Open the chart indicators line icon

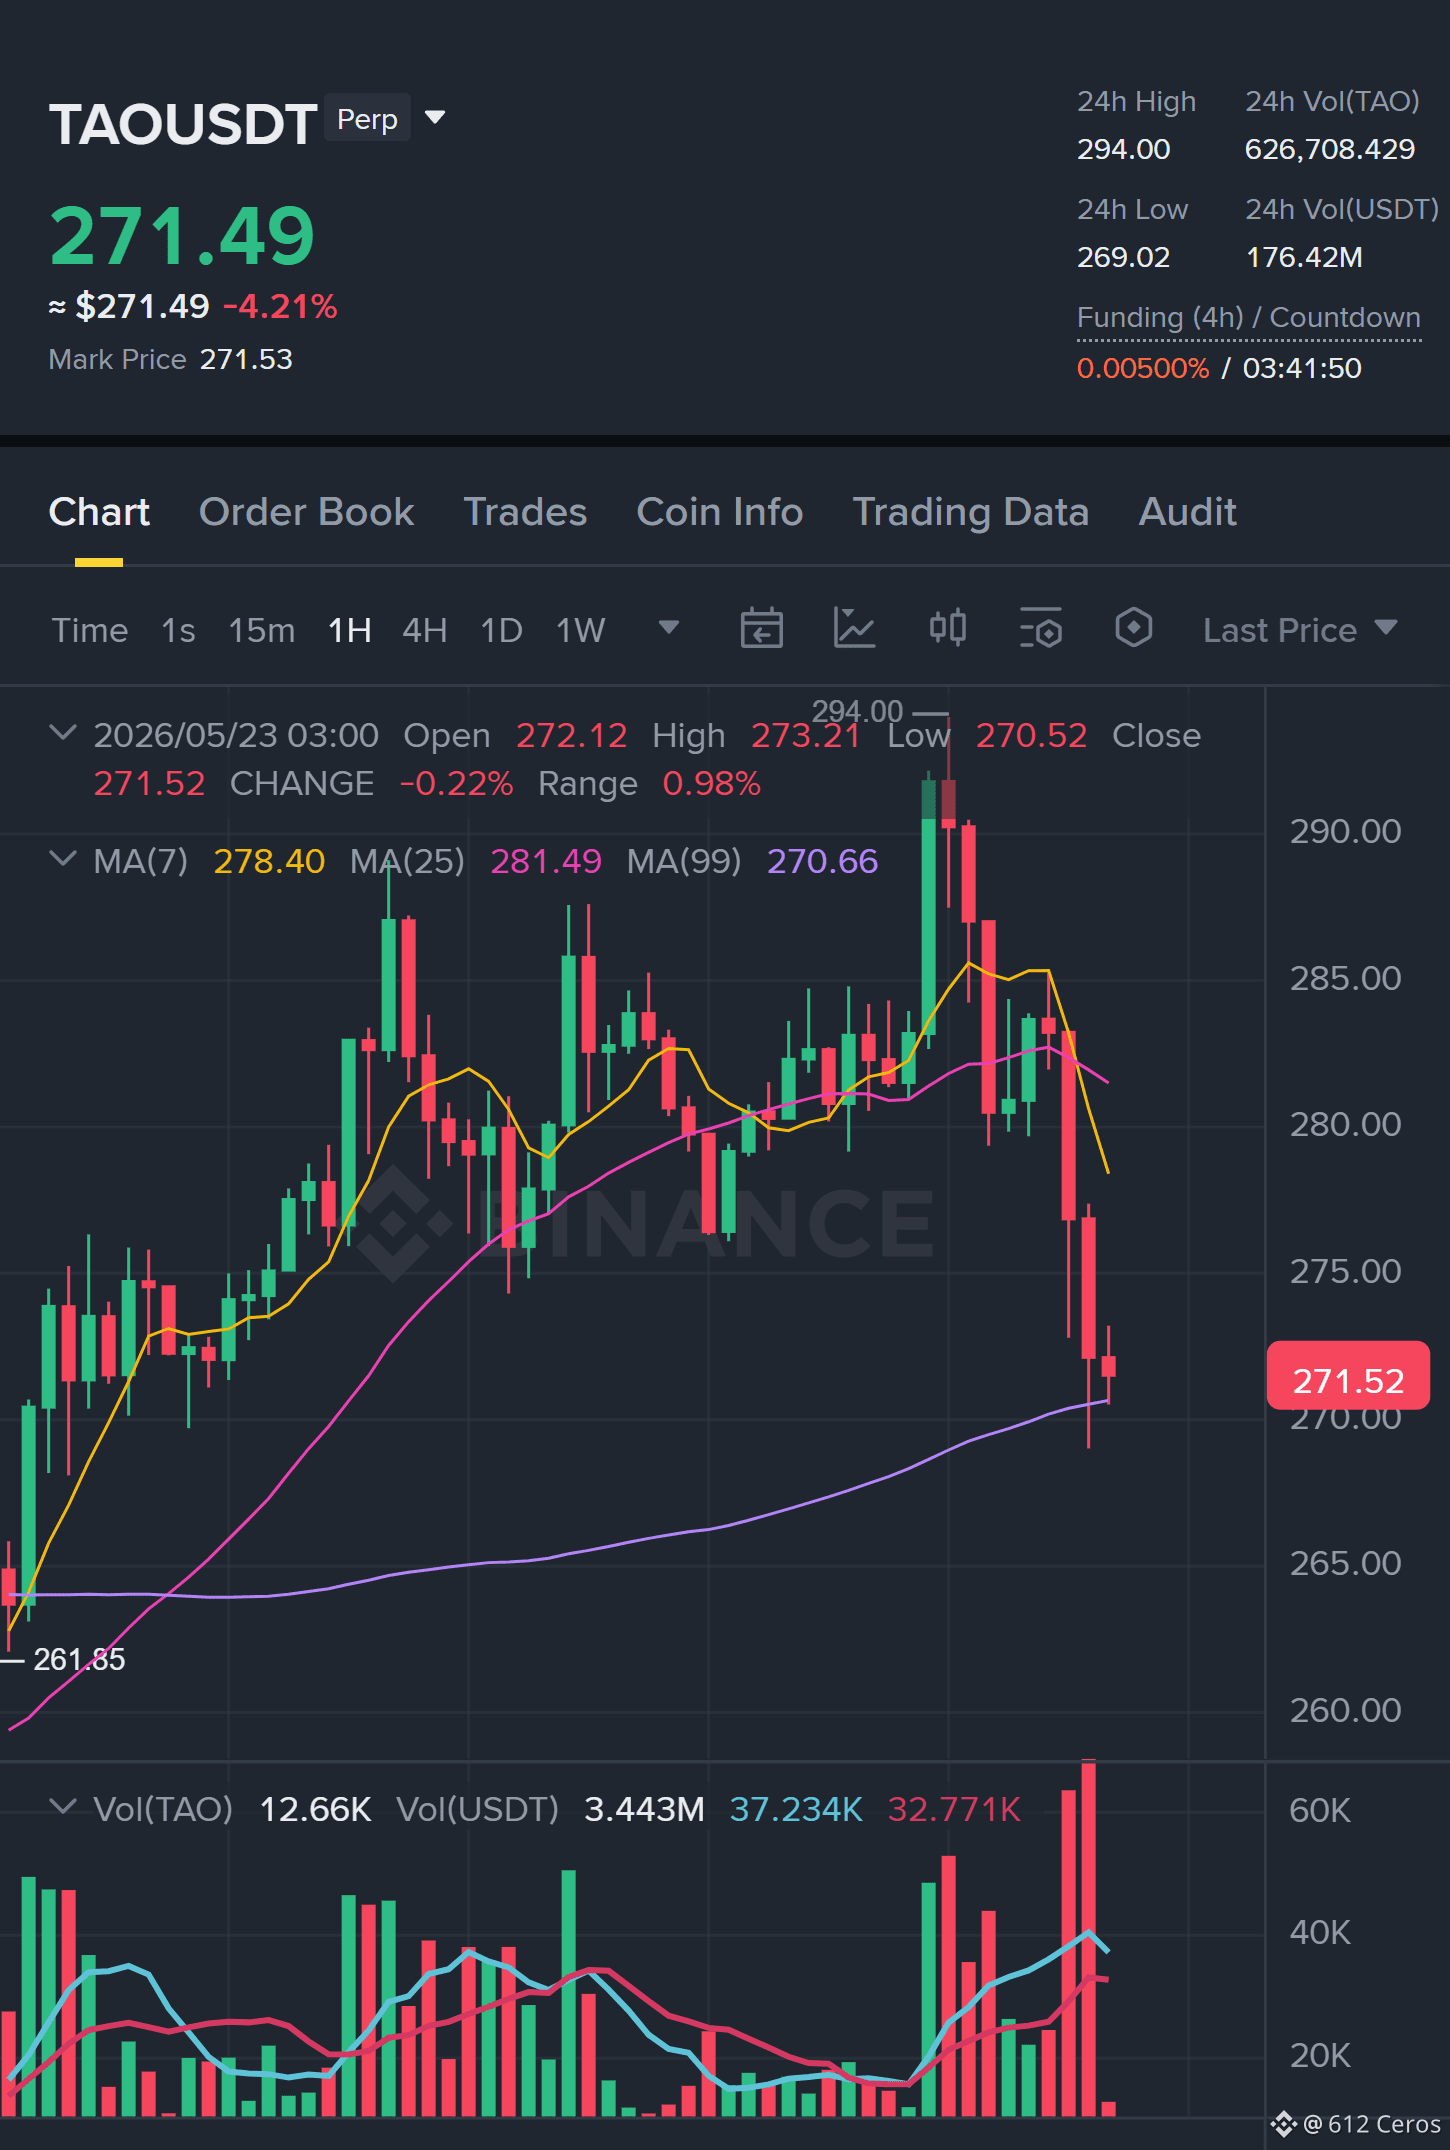[x=854, y=629]
